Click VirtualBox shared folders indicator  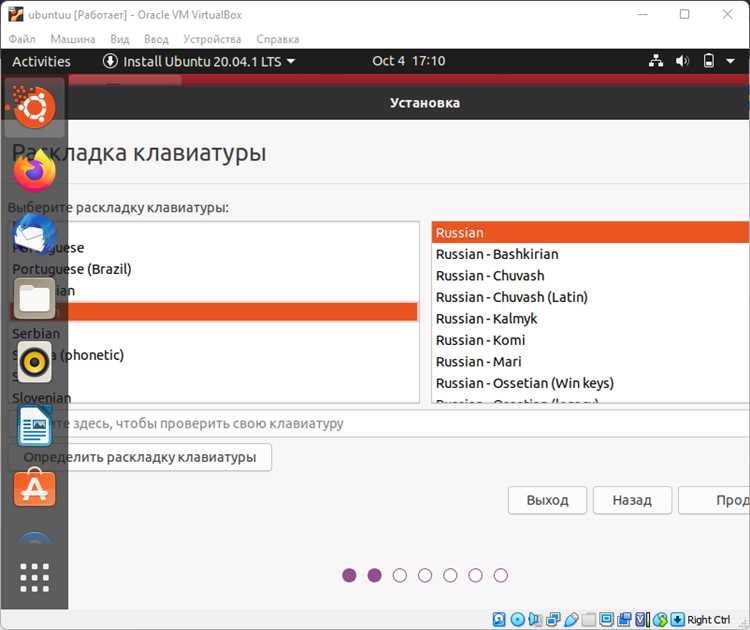pyautogui.click(x=589, y=619)
